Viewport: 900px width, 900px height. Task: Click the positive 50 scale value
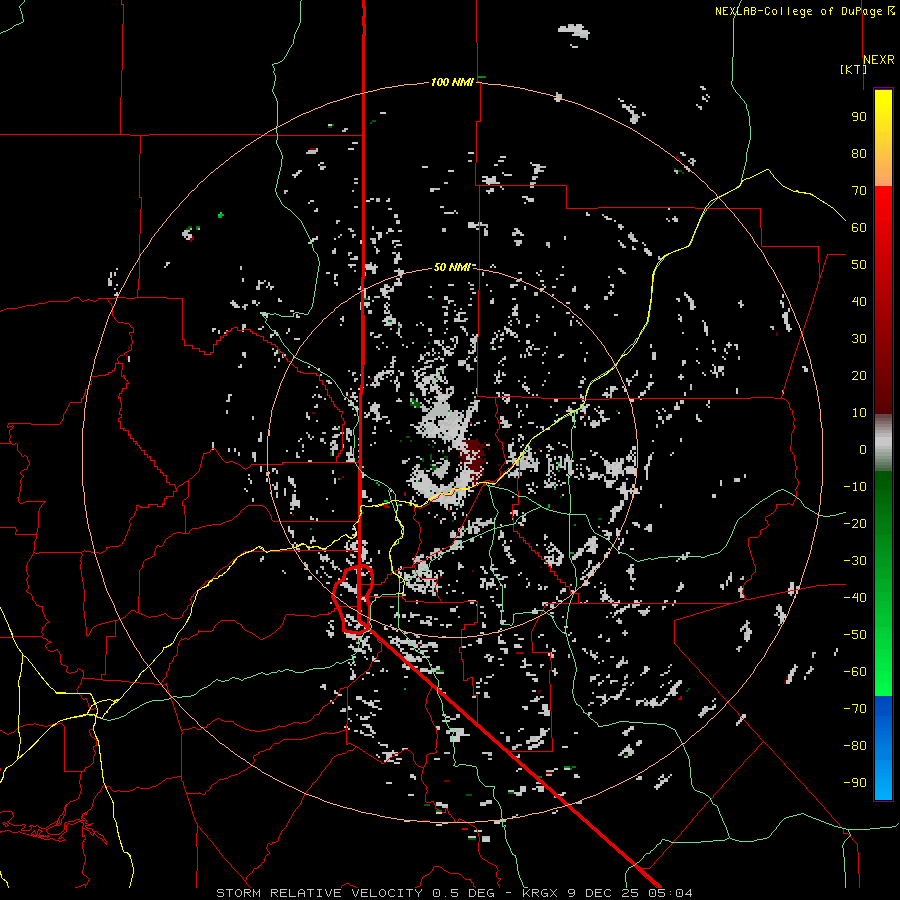click(x=859, y=265)
